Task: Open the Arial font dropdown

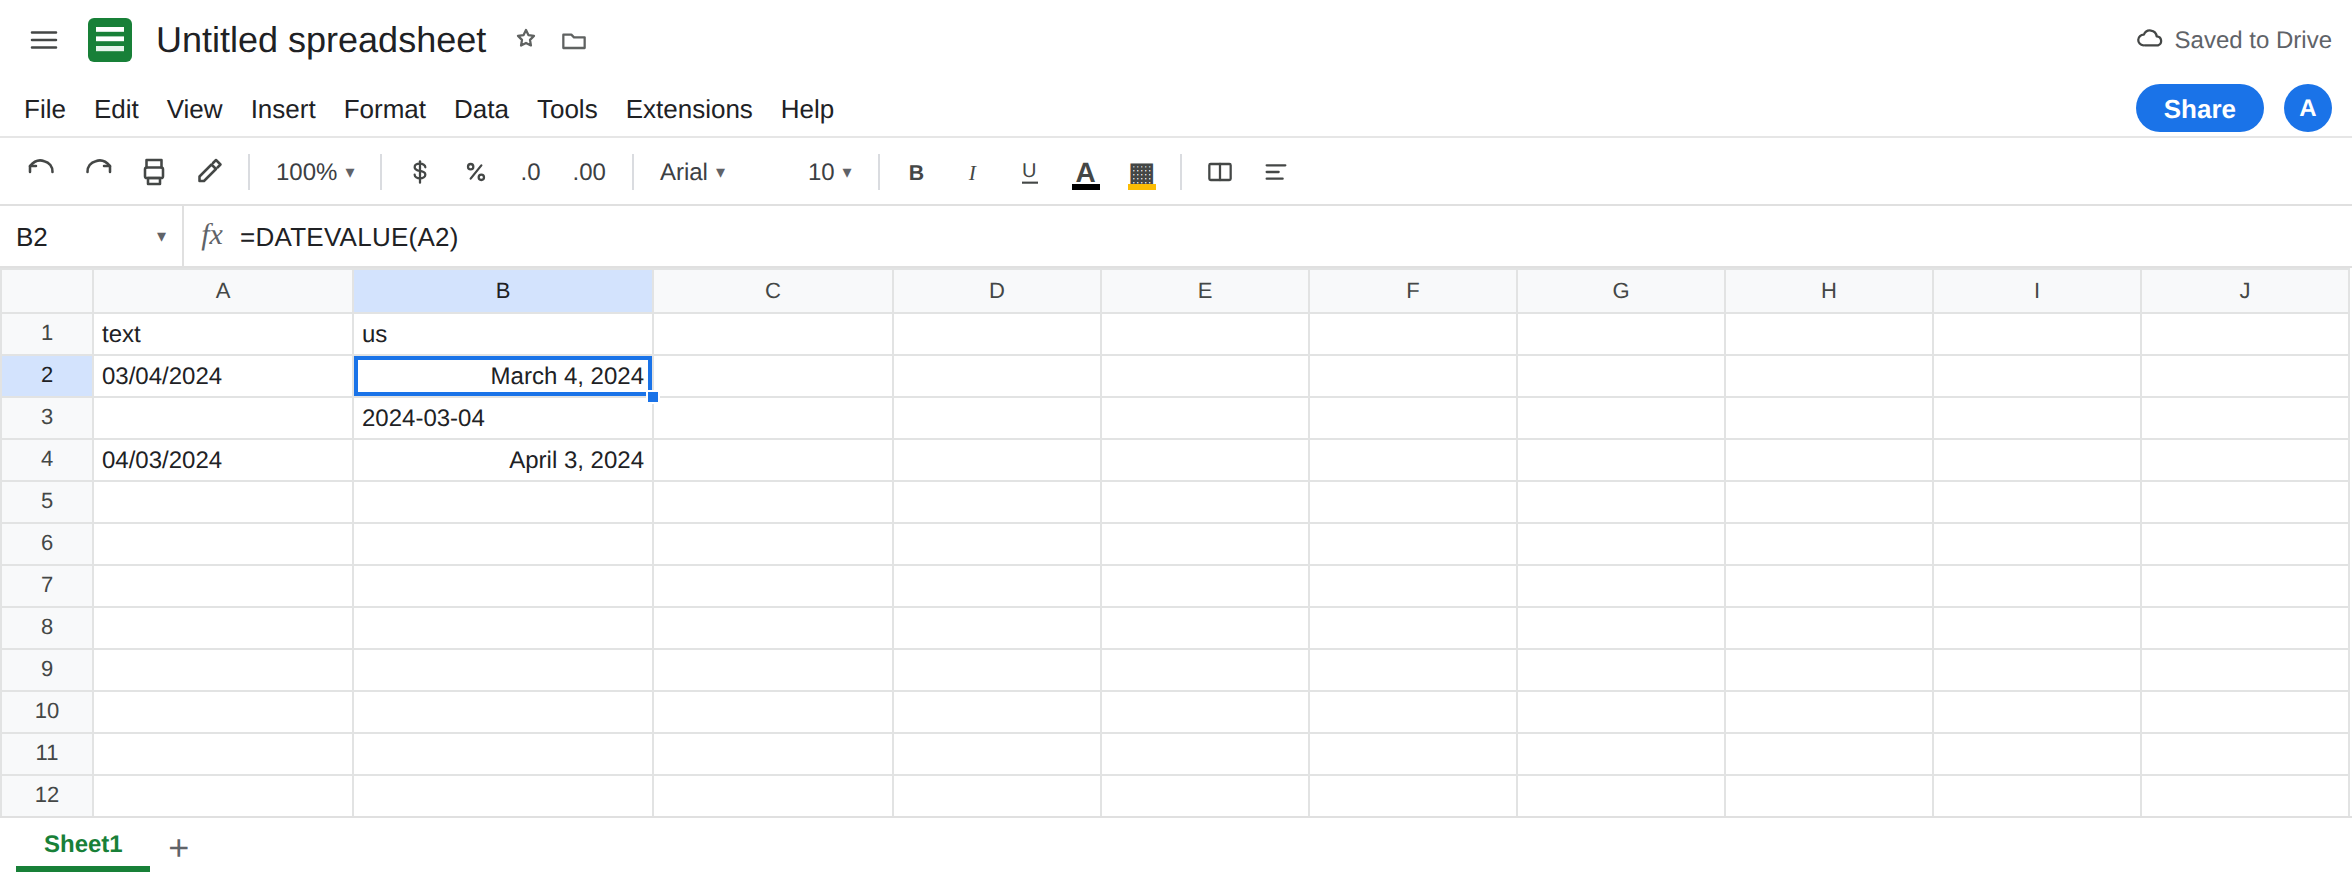Action: 692,172
